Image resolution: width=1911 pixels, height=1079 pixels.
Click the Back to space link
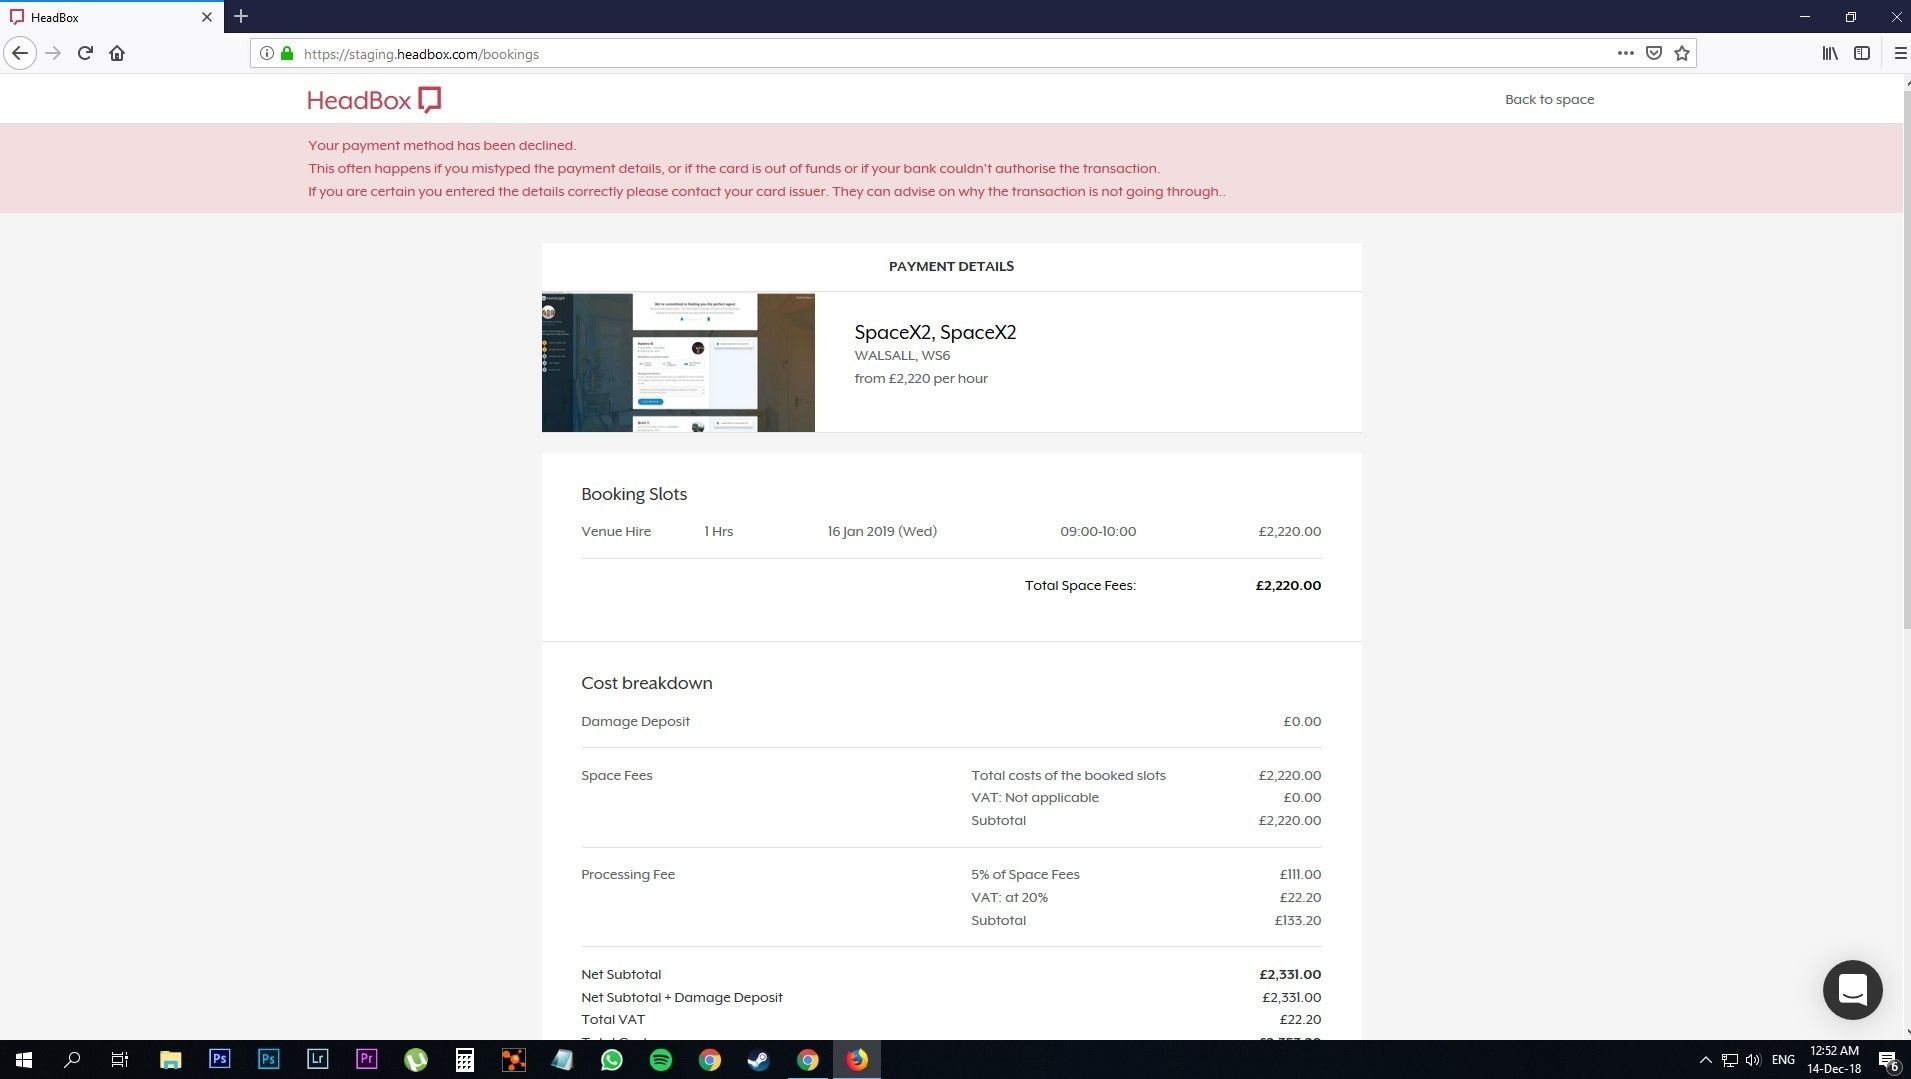[1549, 100]
